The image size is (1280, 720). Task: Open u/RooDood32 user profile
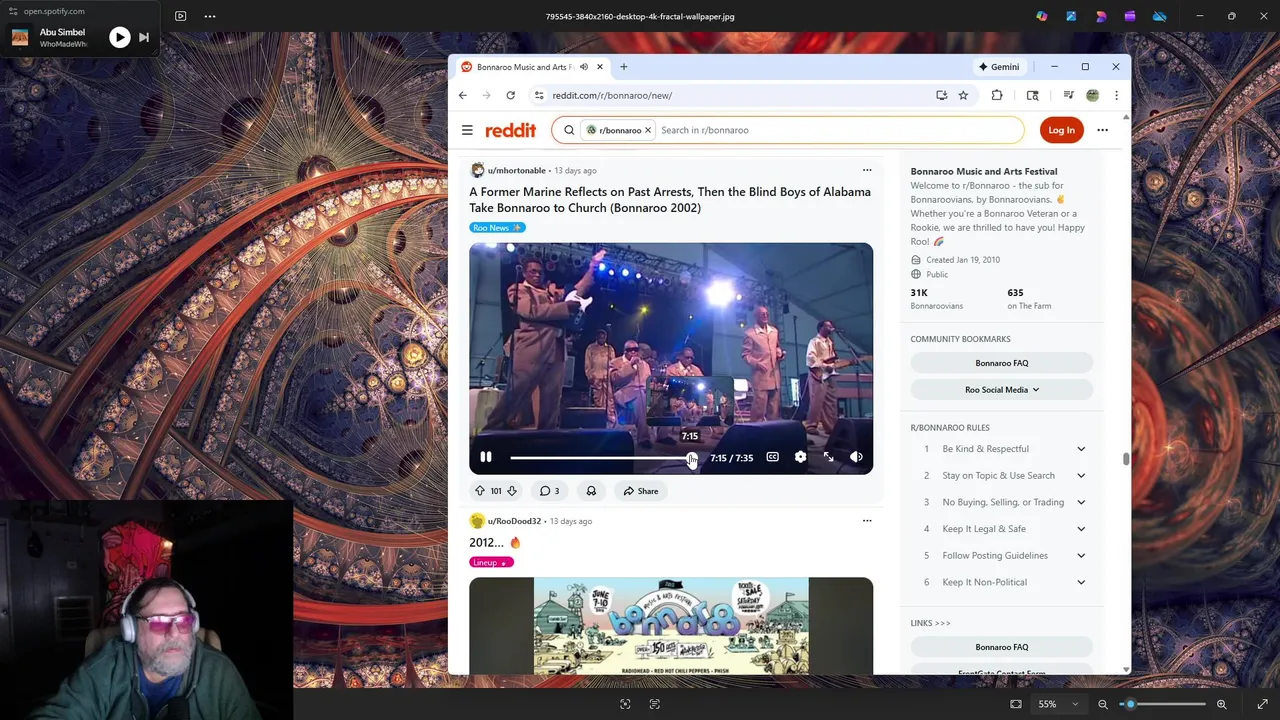click(x=514, y=521)
